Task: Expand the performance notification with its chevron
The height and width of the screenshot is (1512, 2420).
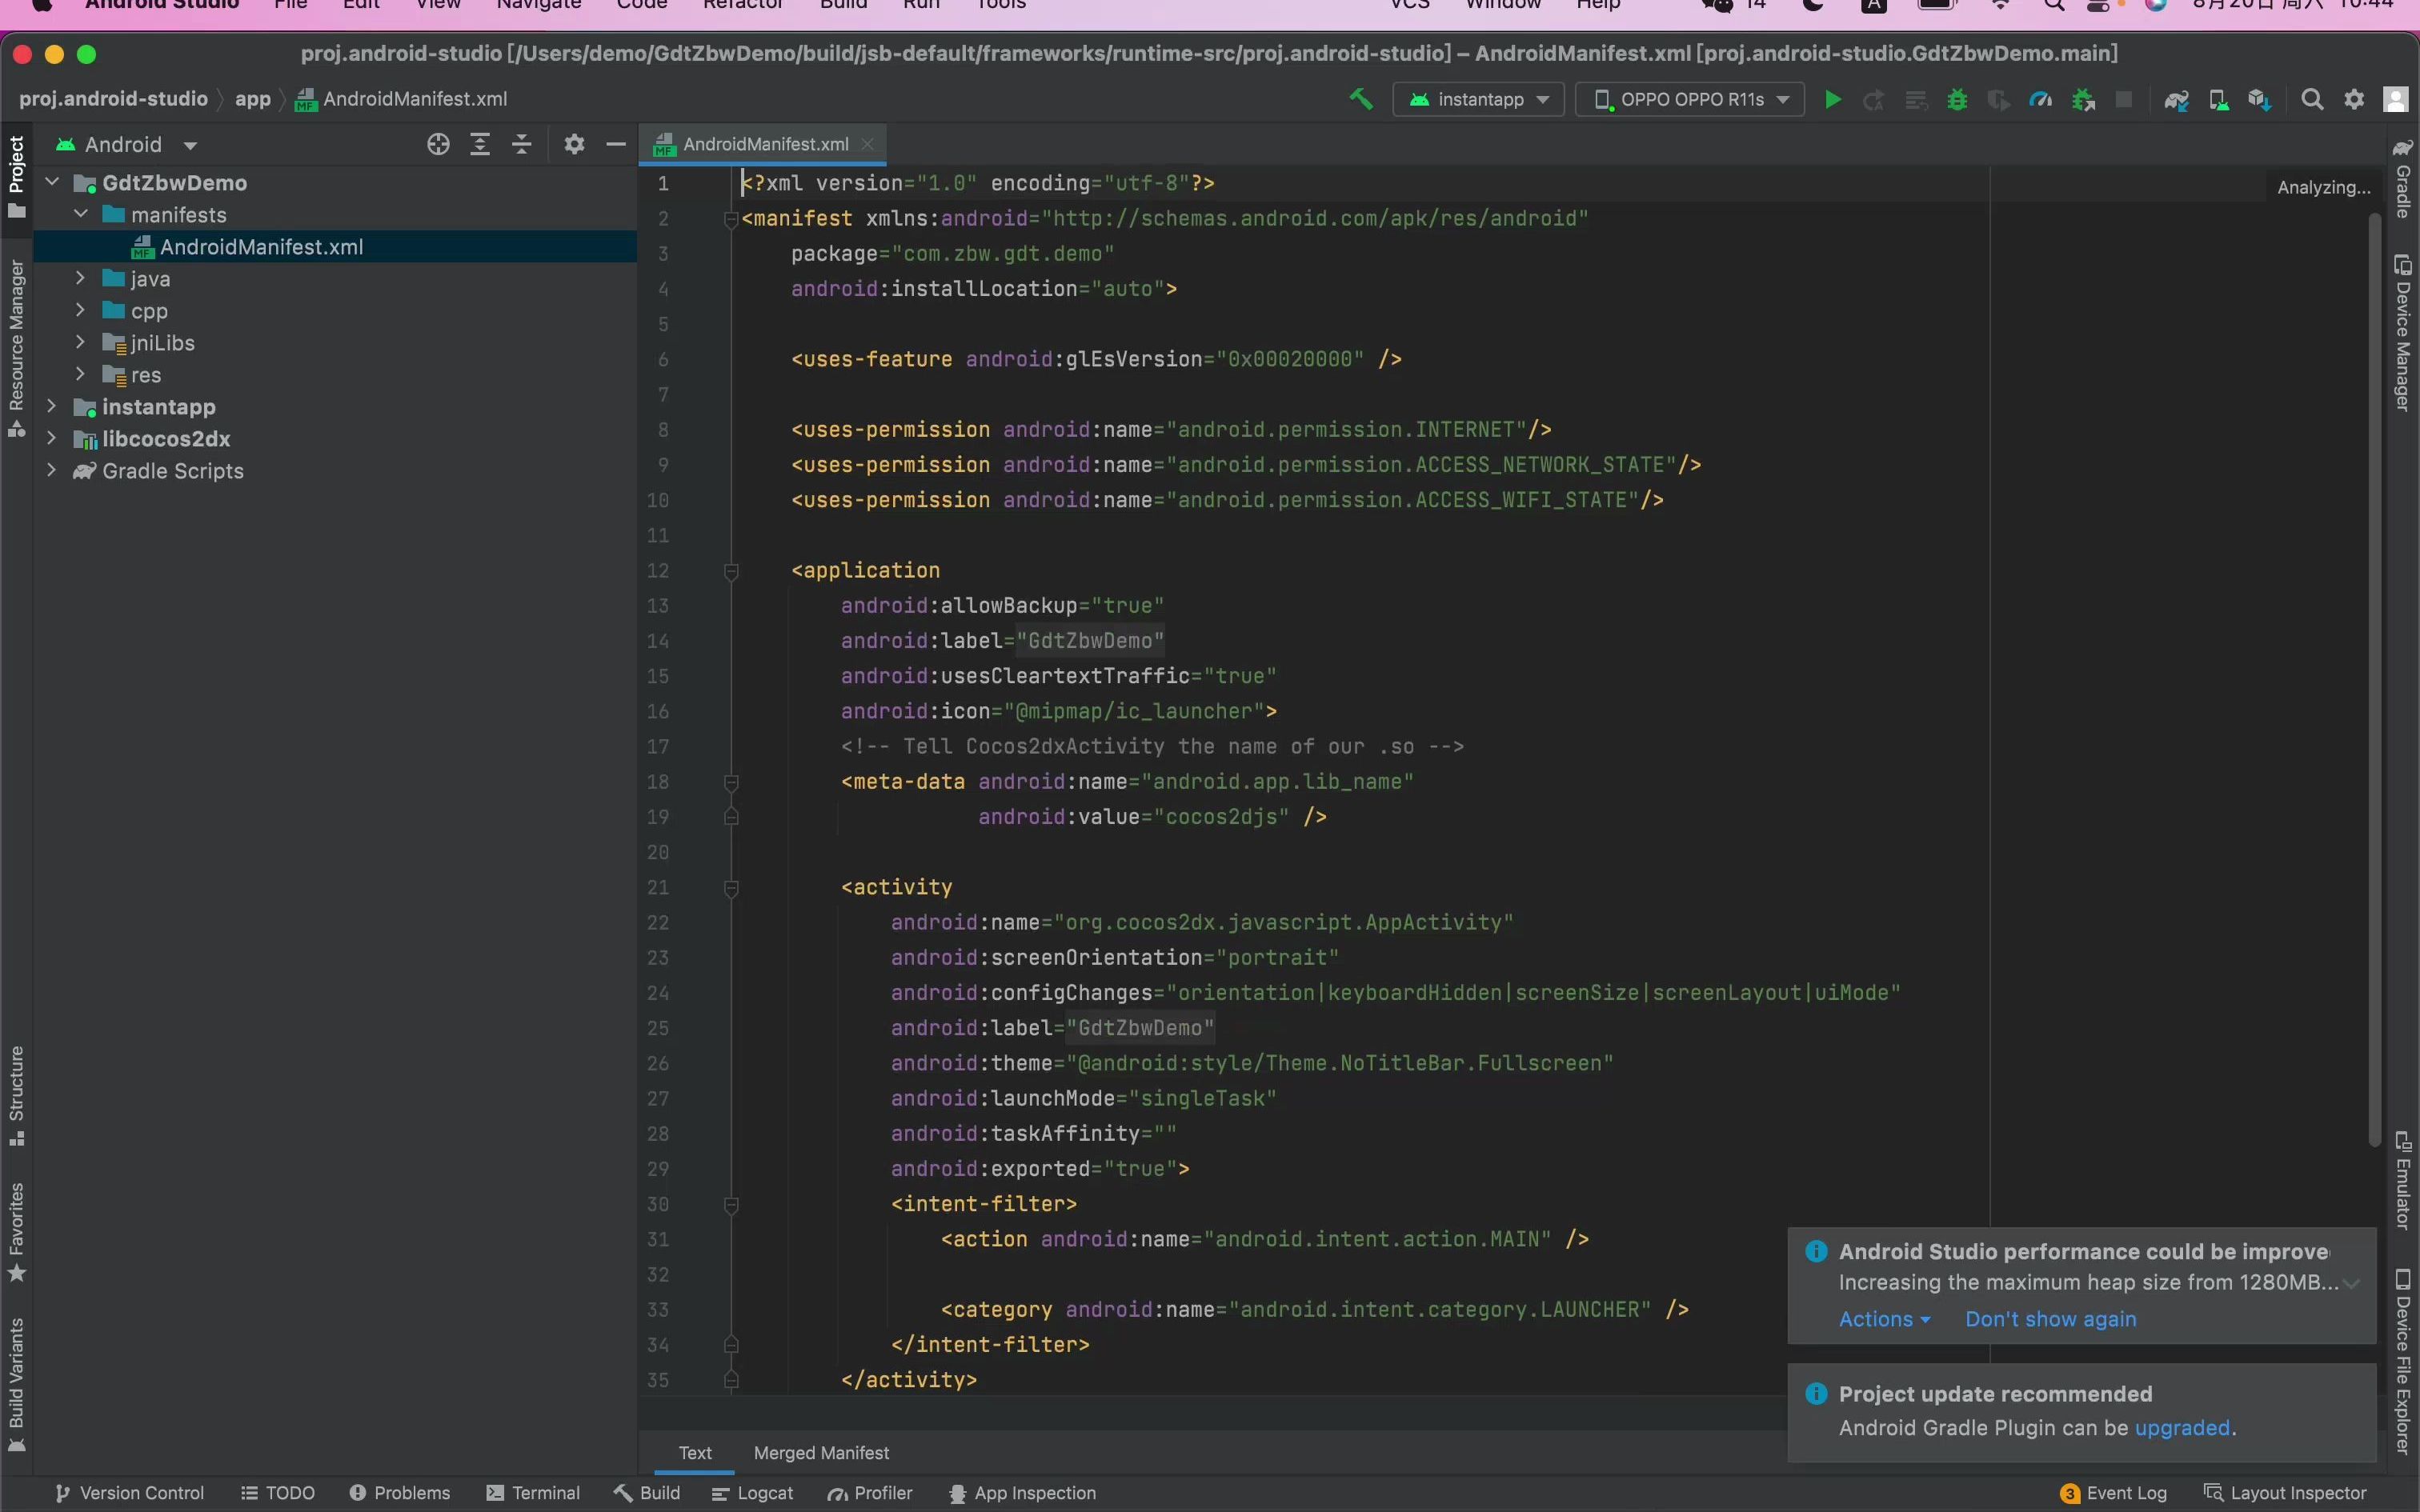Action: coord(2352,1284)
